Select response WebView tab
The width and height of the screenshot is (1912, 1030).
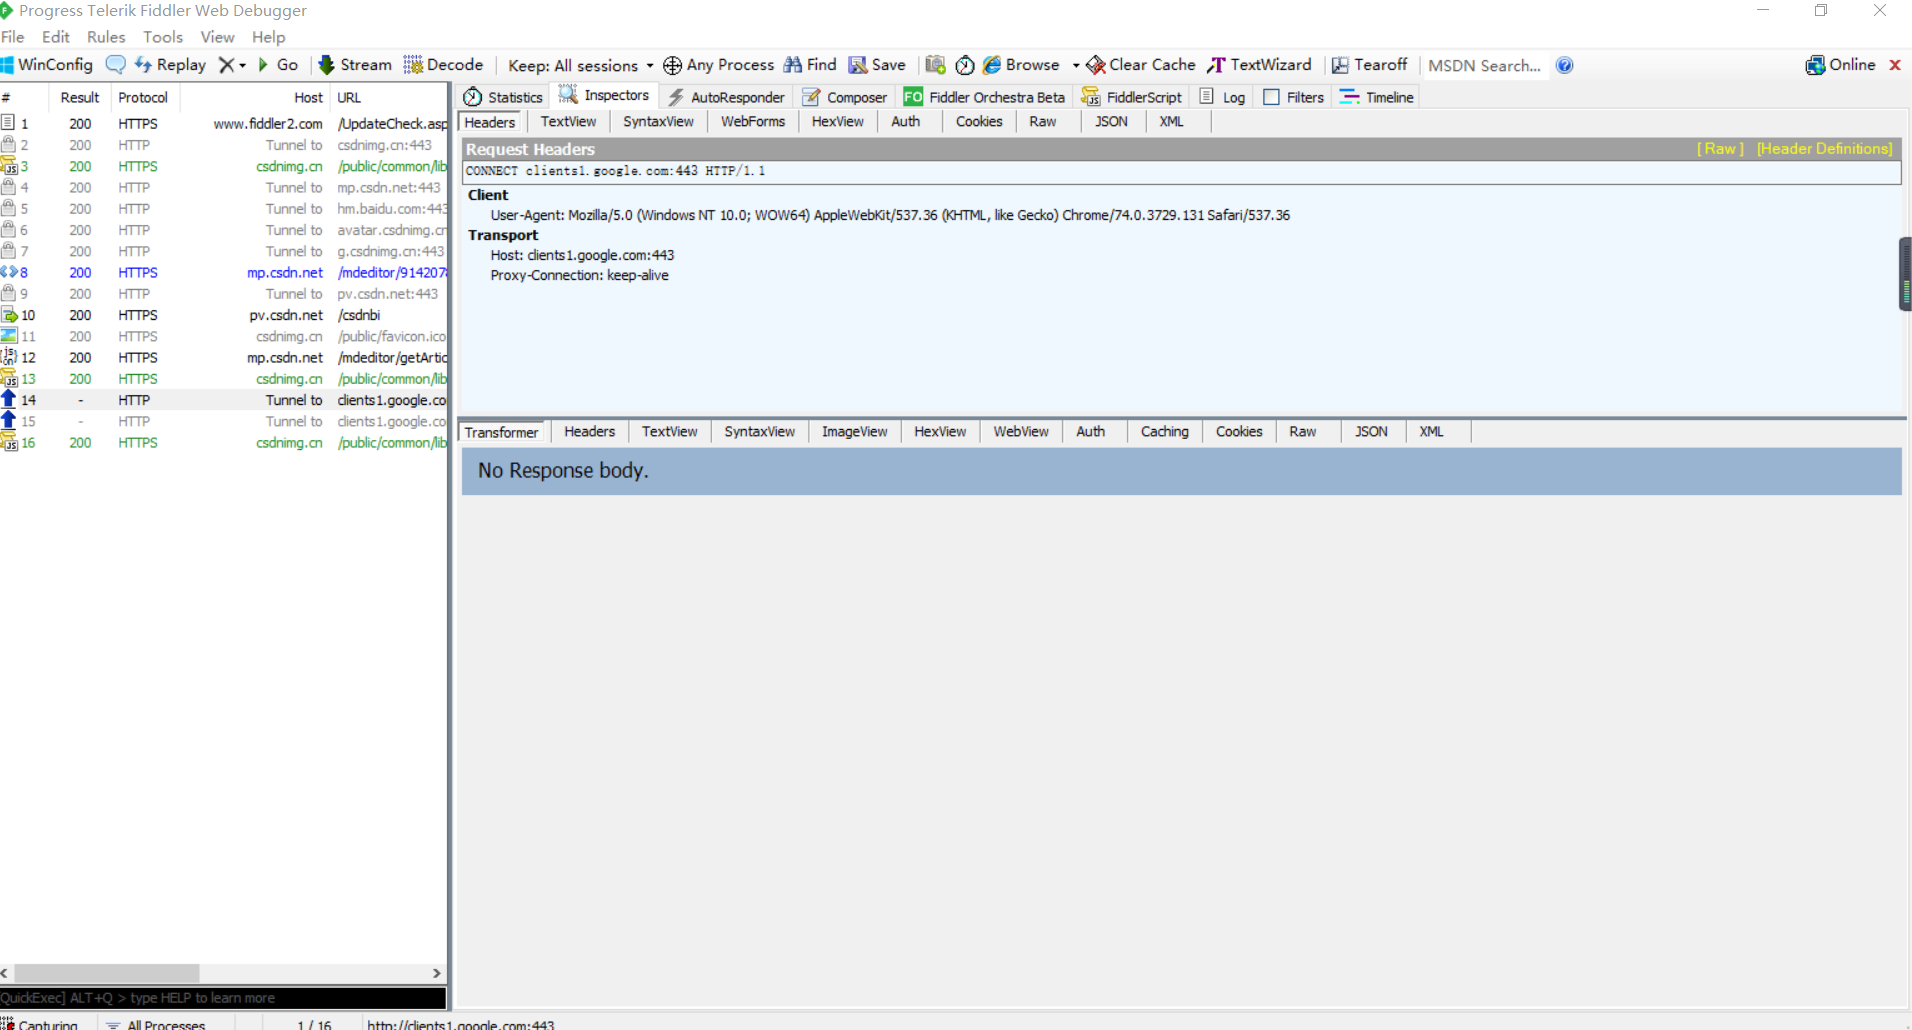click(x=1021, y=432)
